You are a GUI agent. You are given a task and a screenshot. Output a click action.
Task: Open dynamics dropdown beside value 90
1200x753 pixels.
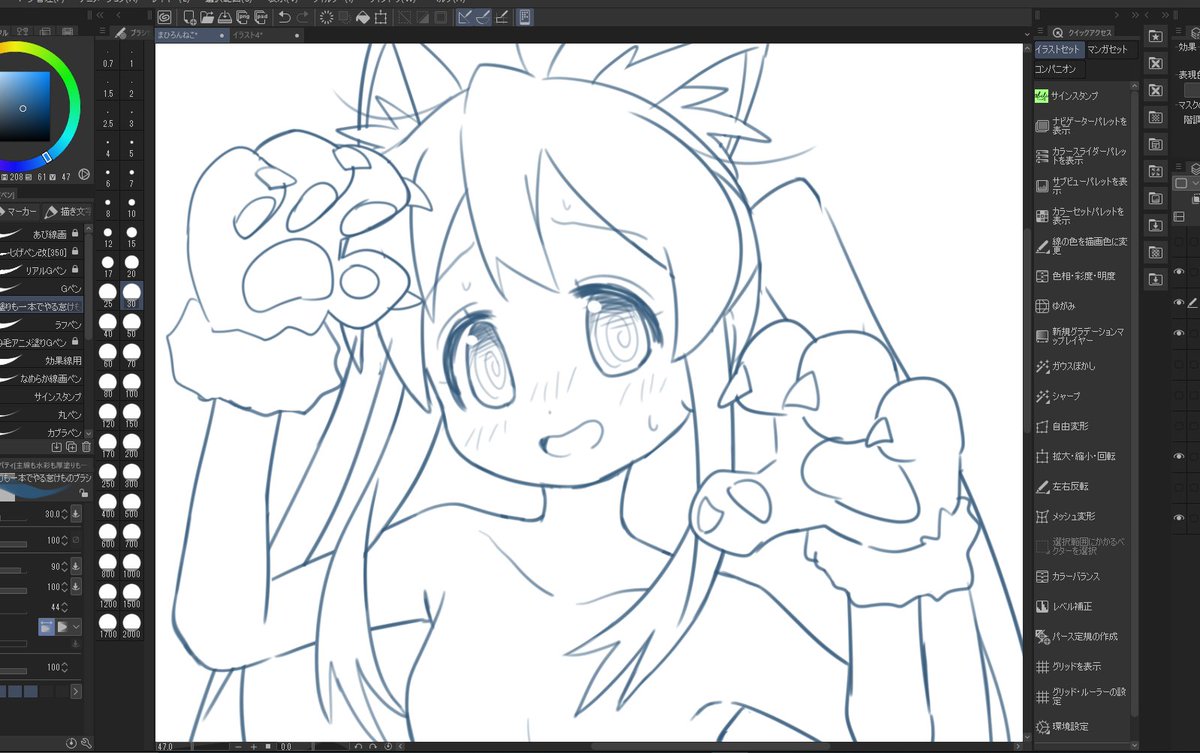76,565
